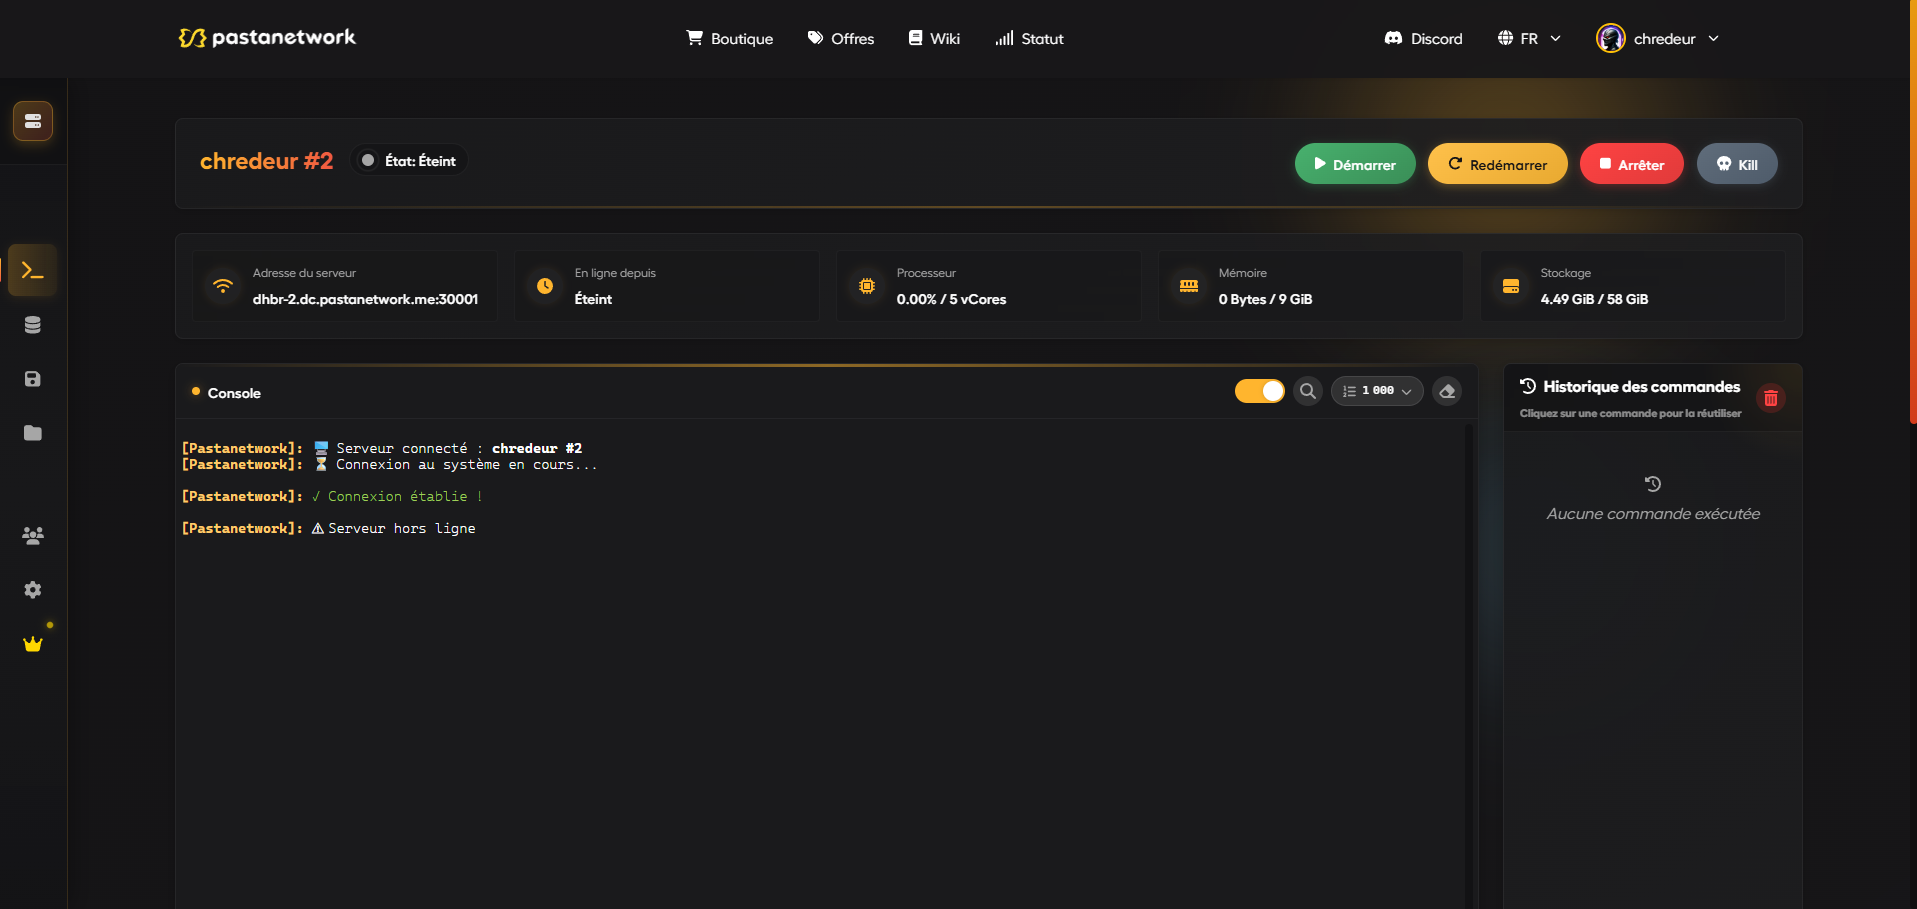Click the Connexion établie console line
The image size is (1917, 909).
(332, 496)
